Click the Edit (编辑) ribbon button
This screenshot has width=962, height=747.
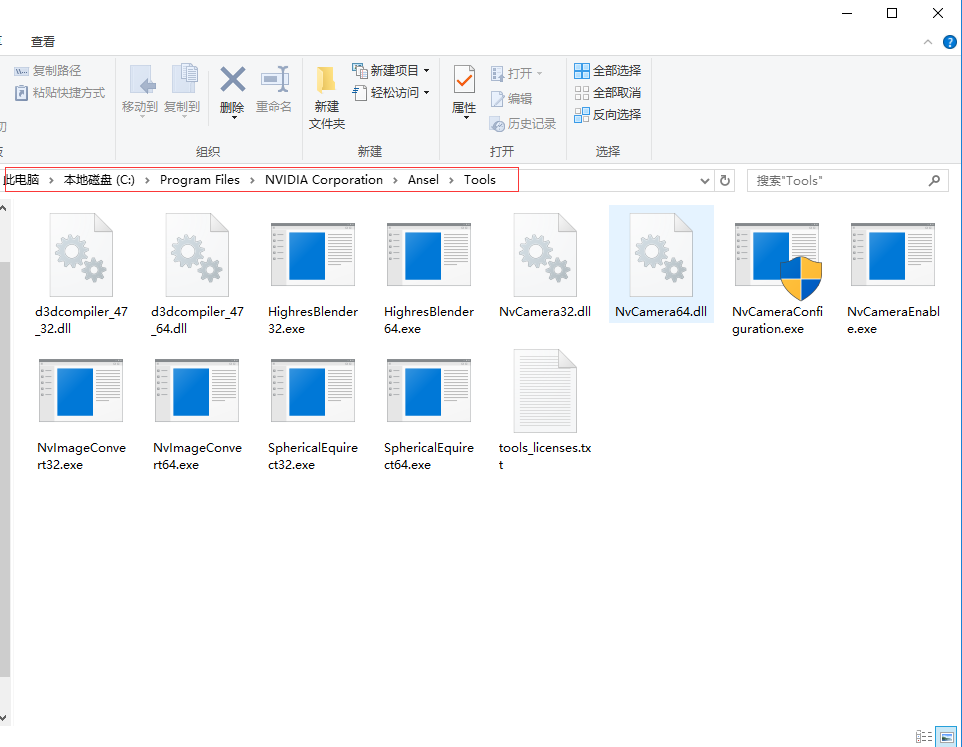coord(511,99)
